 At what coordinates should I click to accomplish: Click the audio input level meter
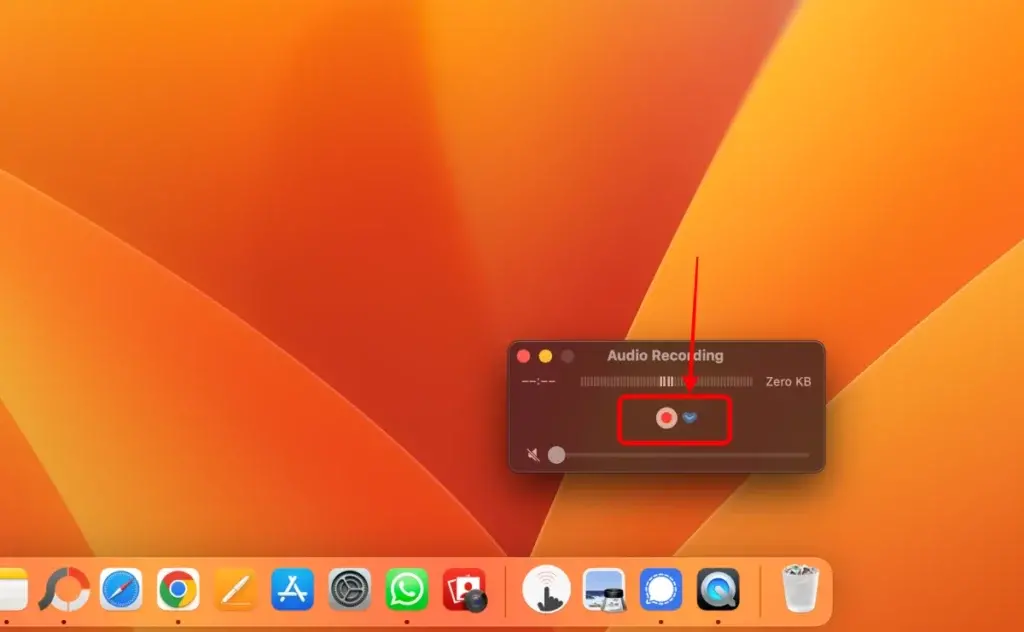666,381
